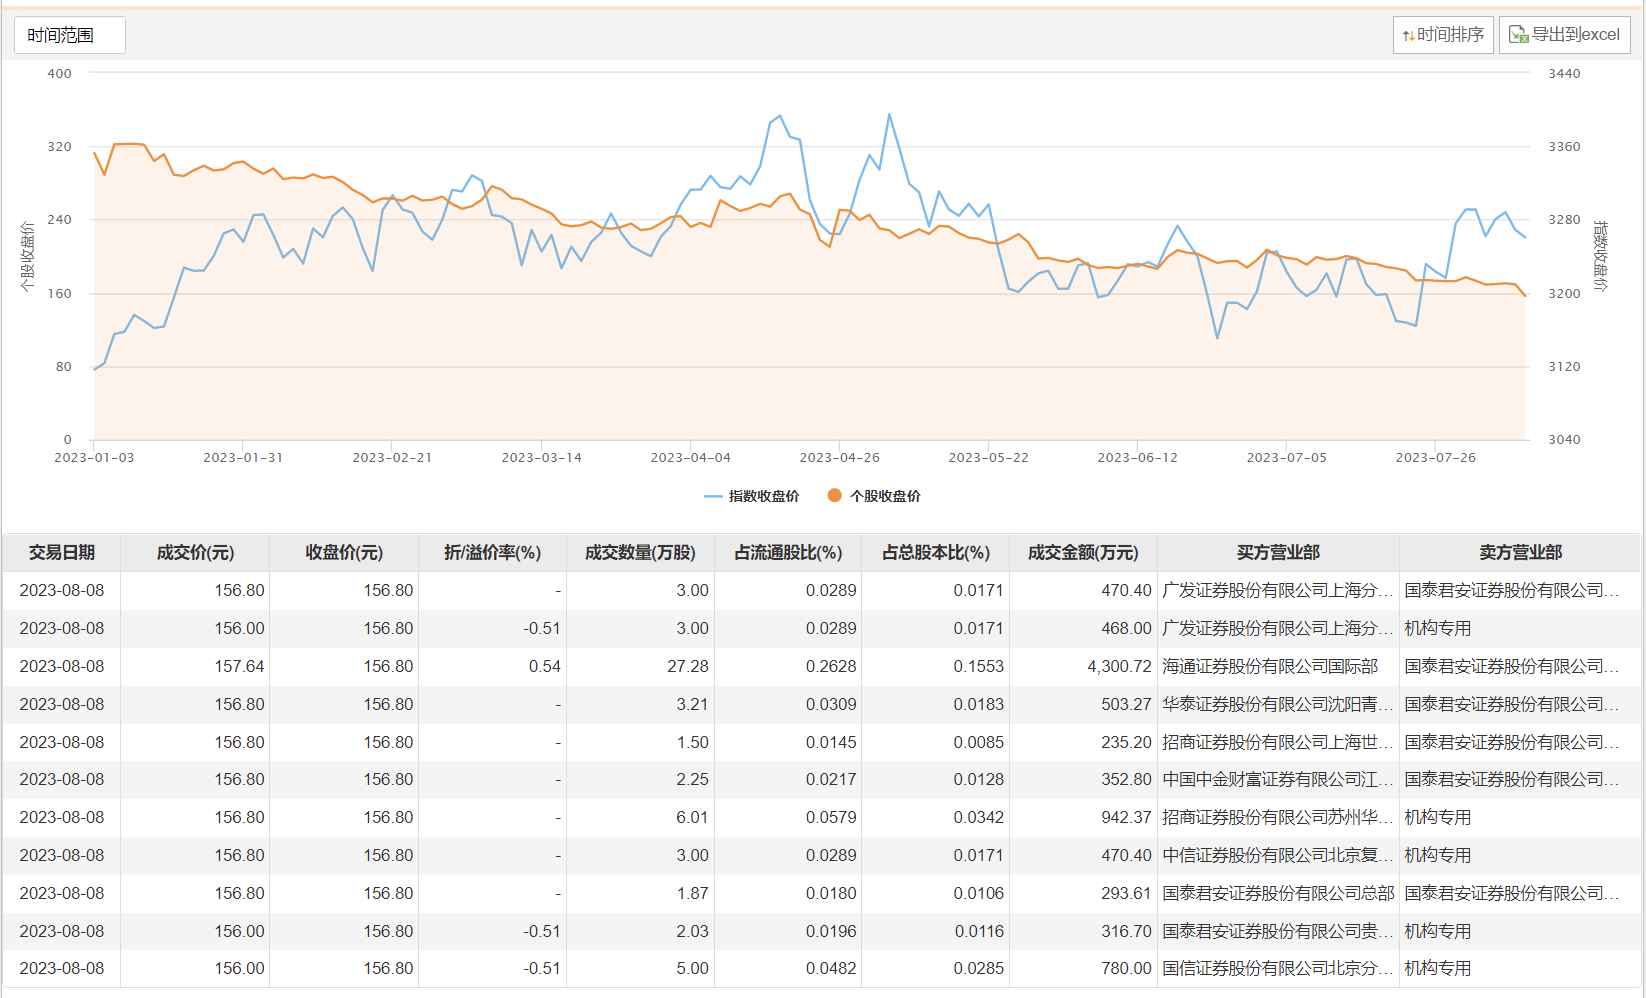Click the Excel icon in the export button
1646x998 pixels.
point(1518,35)
